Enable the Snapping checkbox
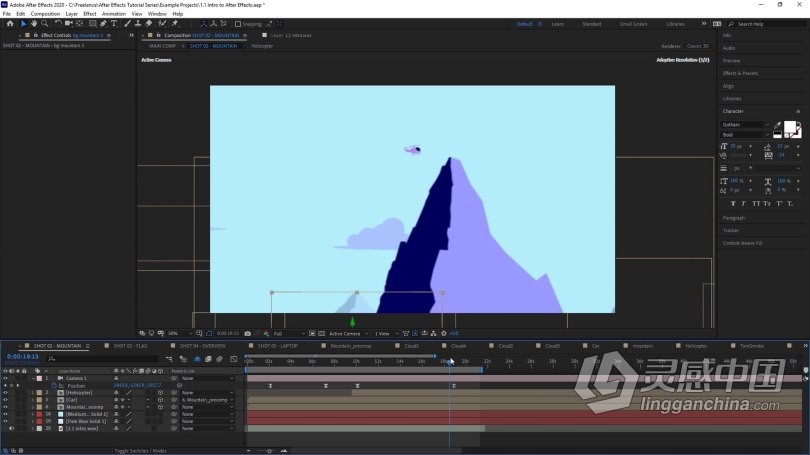Viewport: 810px width, 455px height. [238, 24]
